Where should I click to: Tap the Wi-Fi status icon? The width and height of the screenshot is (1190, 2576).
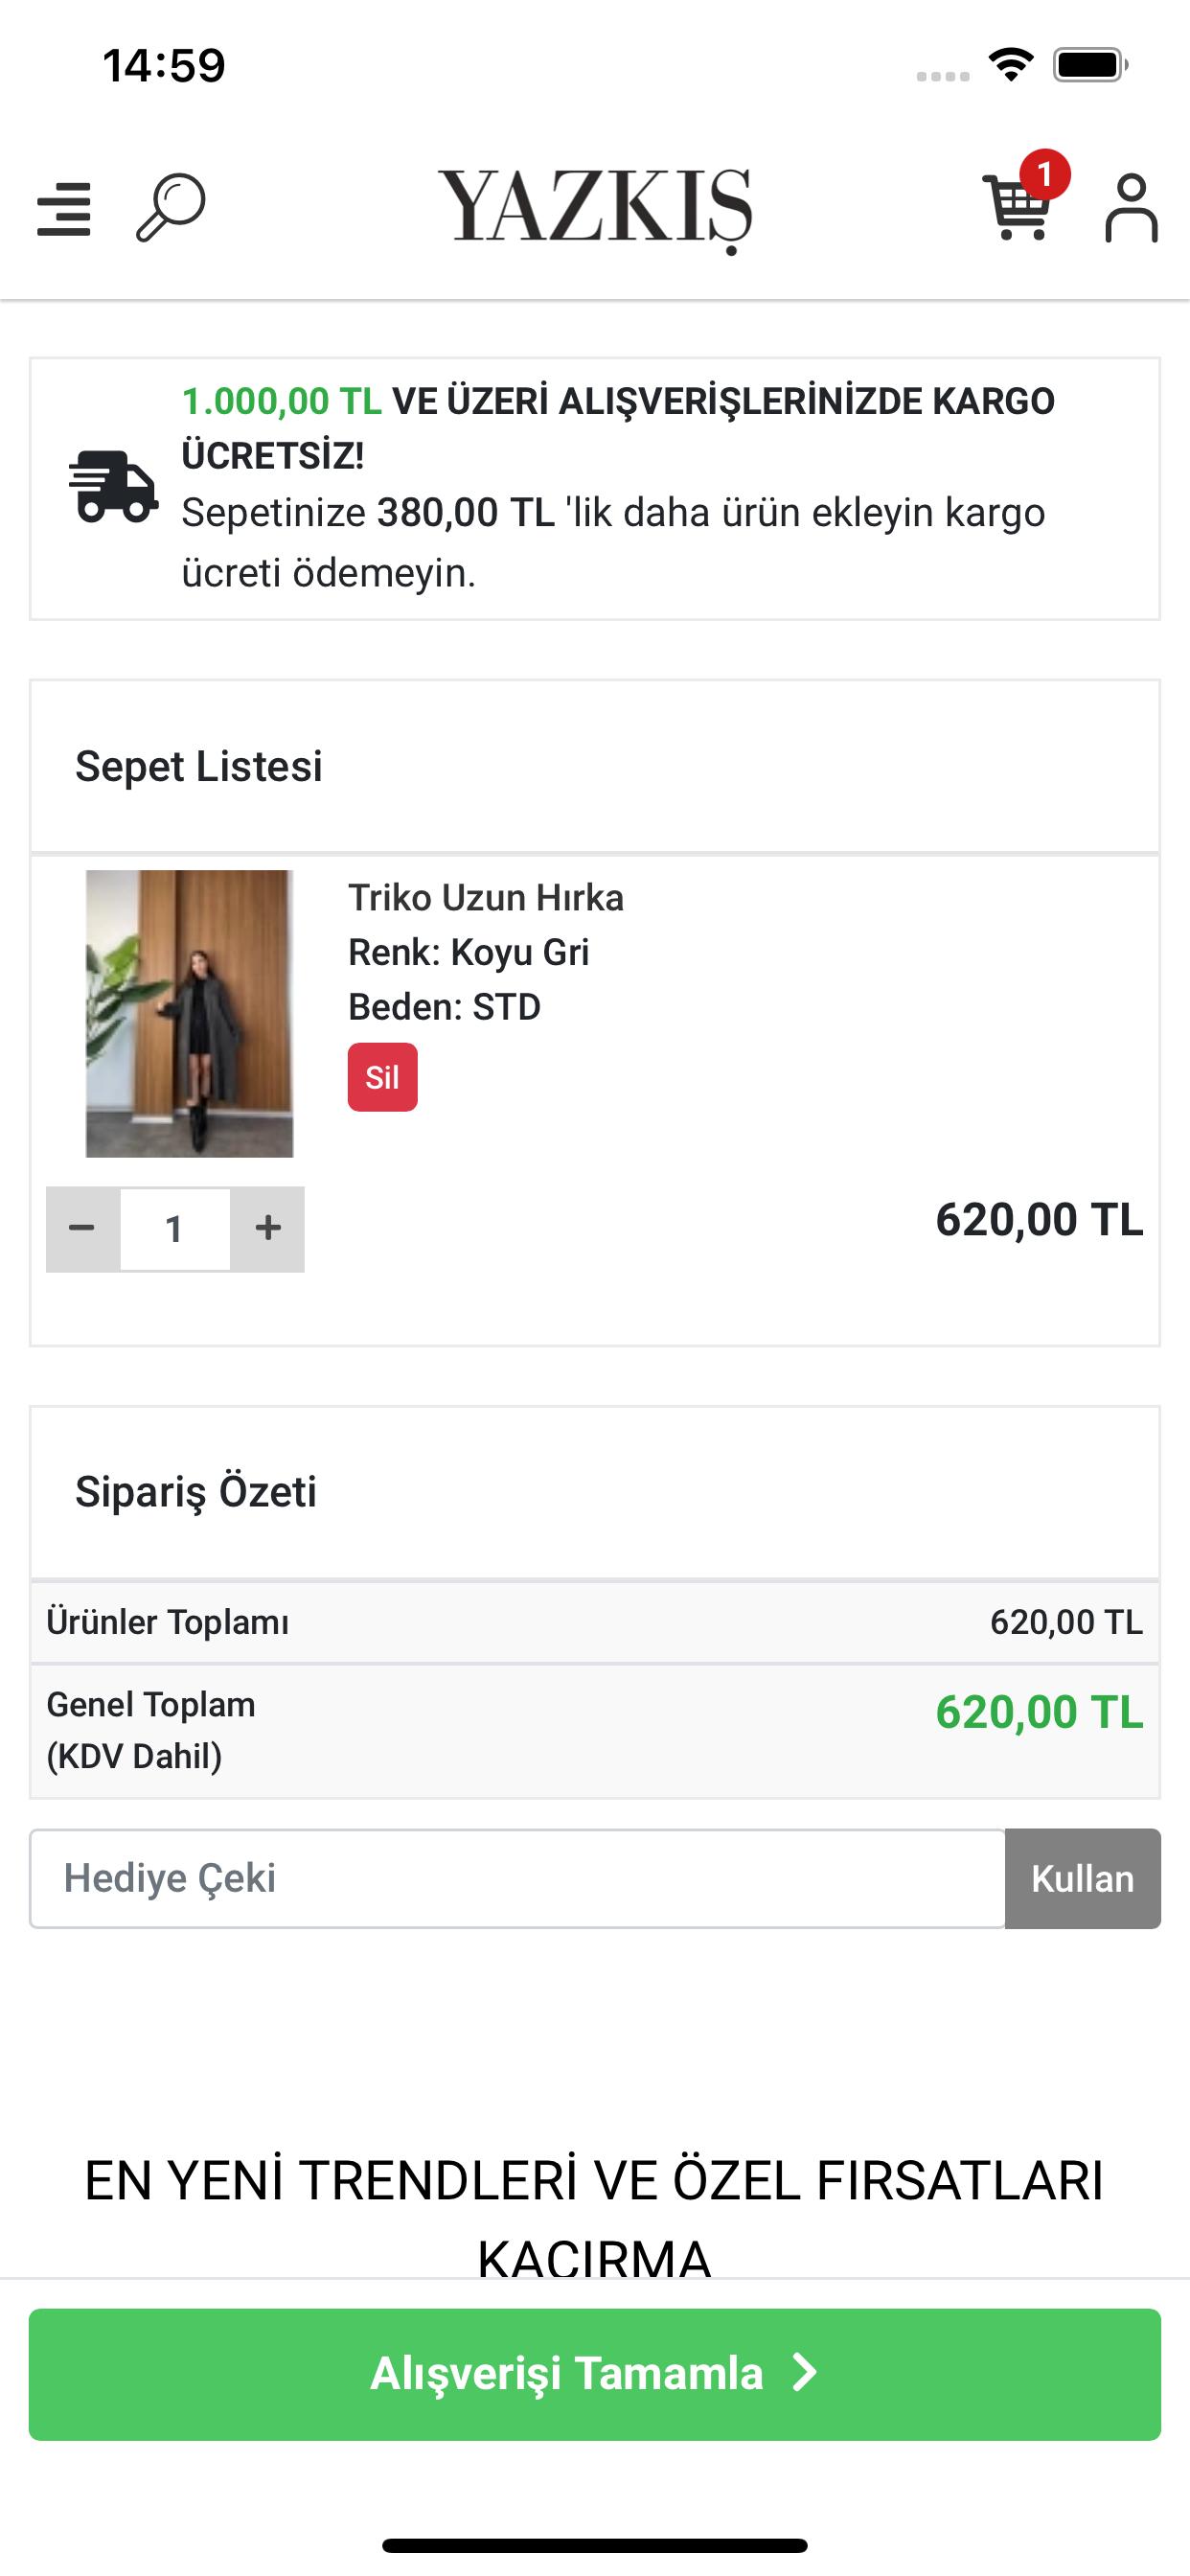1011,66
